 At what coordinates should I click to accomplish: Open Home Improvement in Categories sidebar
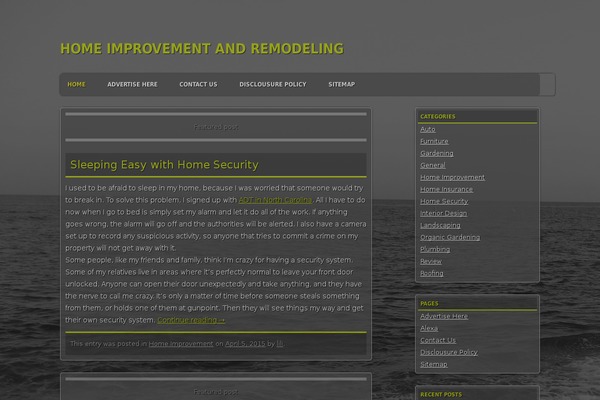tap(452, 177)
